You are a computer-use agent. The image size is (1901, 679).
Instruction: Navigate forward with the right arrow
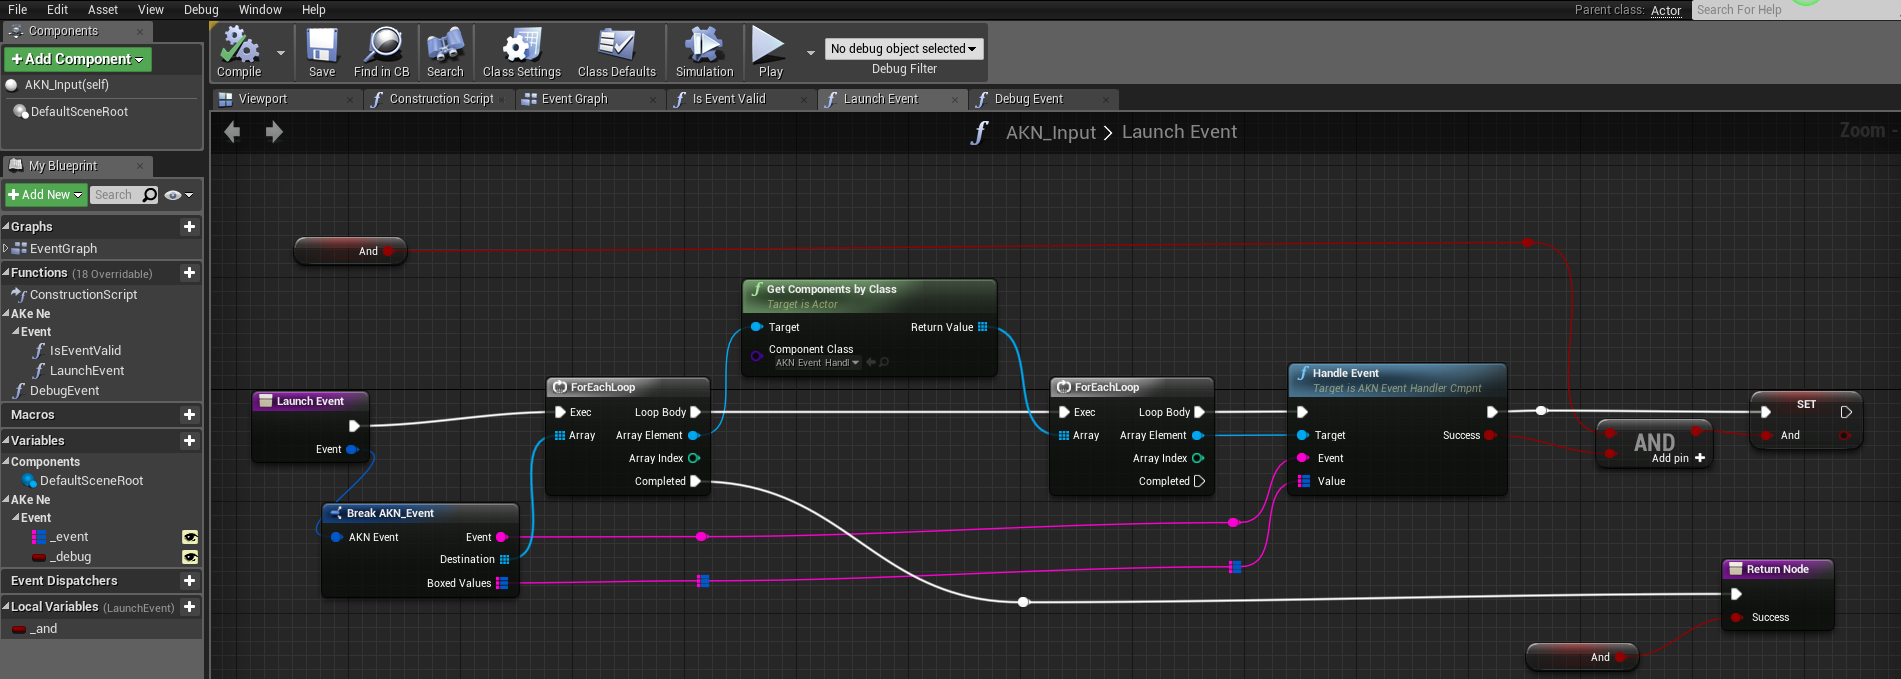click(x=274, y=132)
